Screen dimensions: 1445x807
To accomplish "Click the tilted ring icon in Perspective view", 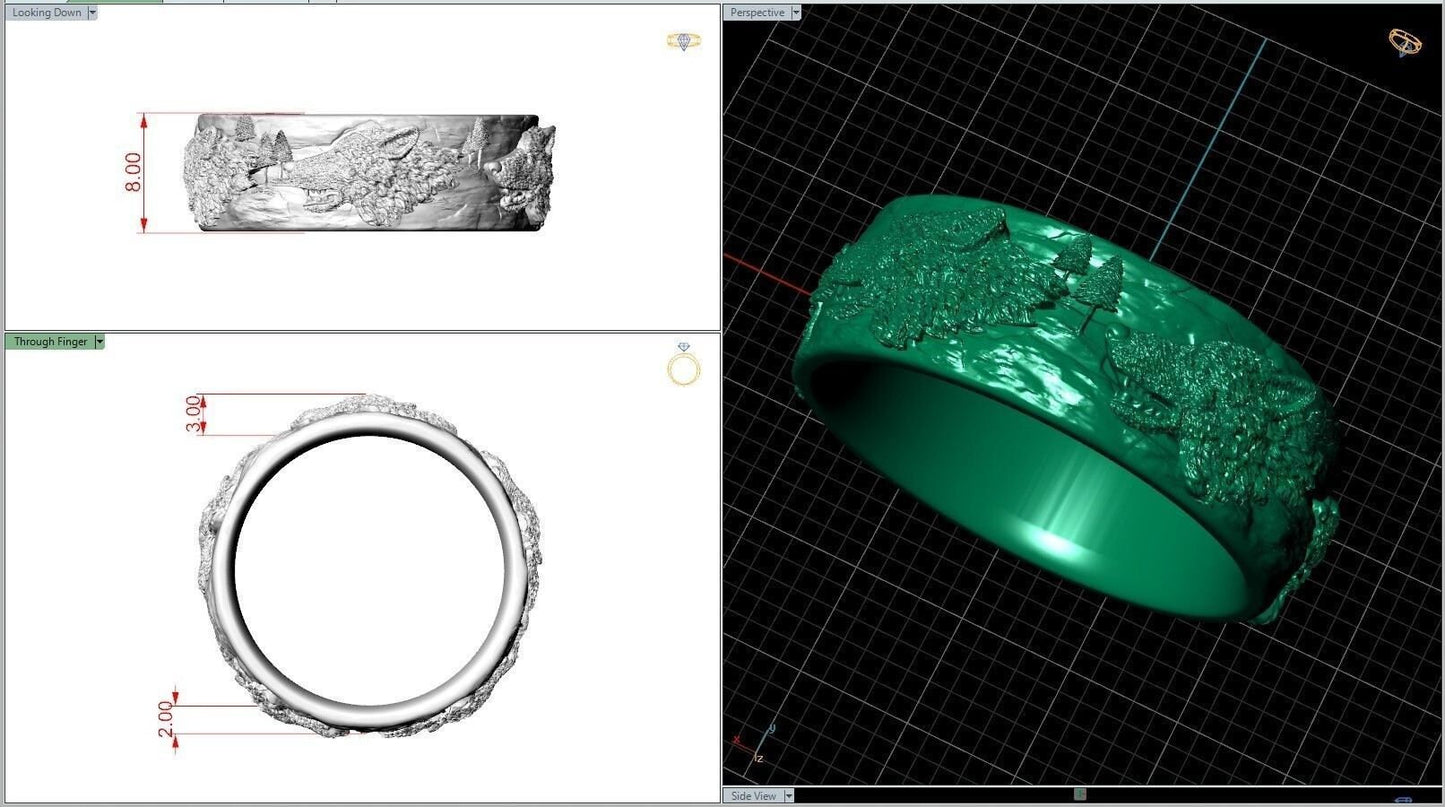I will click(x=1405, y=42).
